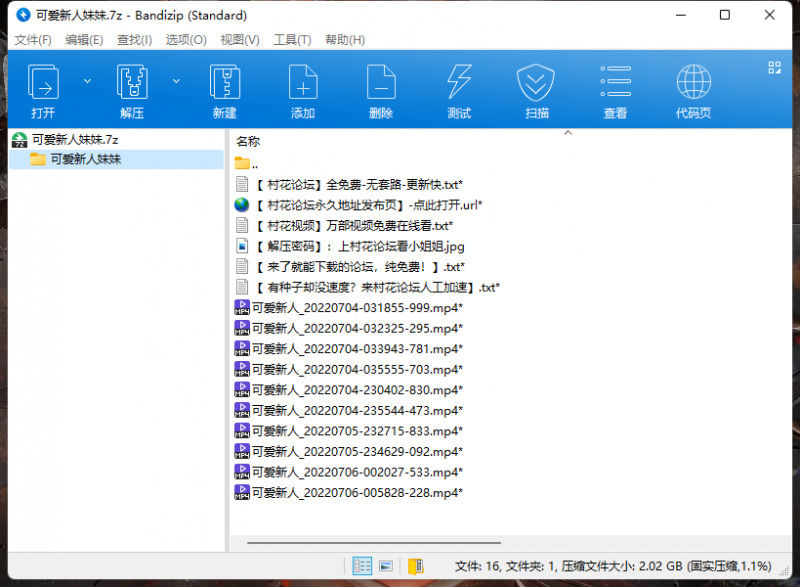Click the 删除 (Delete) toolbar icon
This screenshot has height=587, width=800.
(x=380, y=90)
